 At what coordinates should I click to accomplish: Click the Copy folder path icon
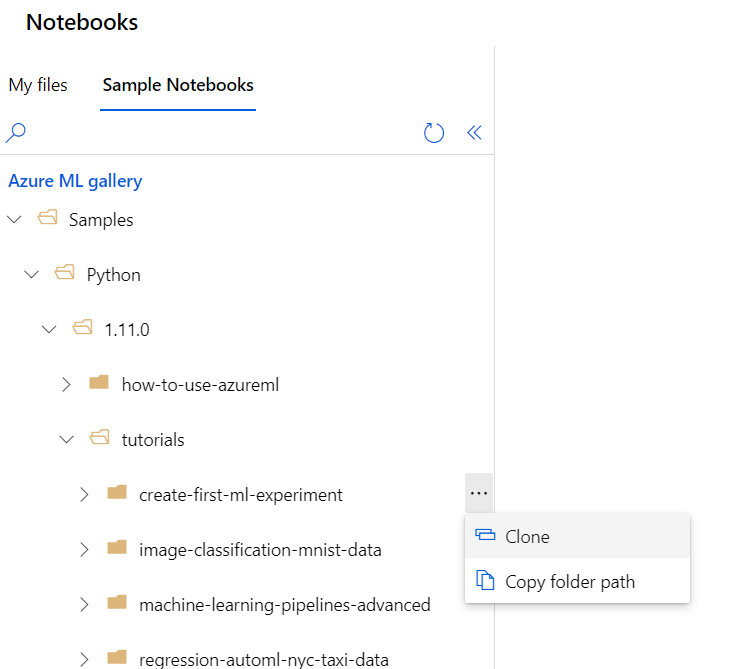click(x=485, y=580)
